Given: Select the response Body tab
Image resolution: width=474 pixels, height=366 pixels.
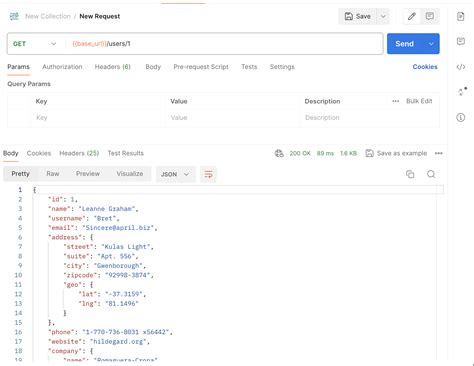Looking at the screenshot, I should tap(11, 153).
